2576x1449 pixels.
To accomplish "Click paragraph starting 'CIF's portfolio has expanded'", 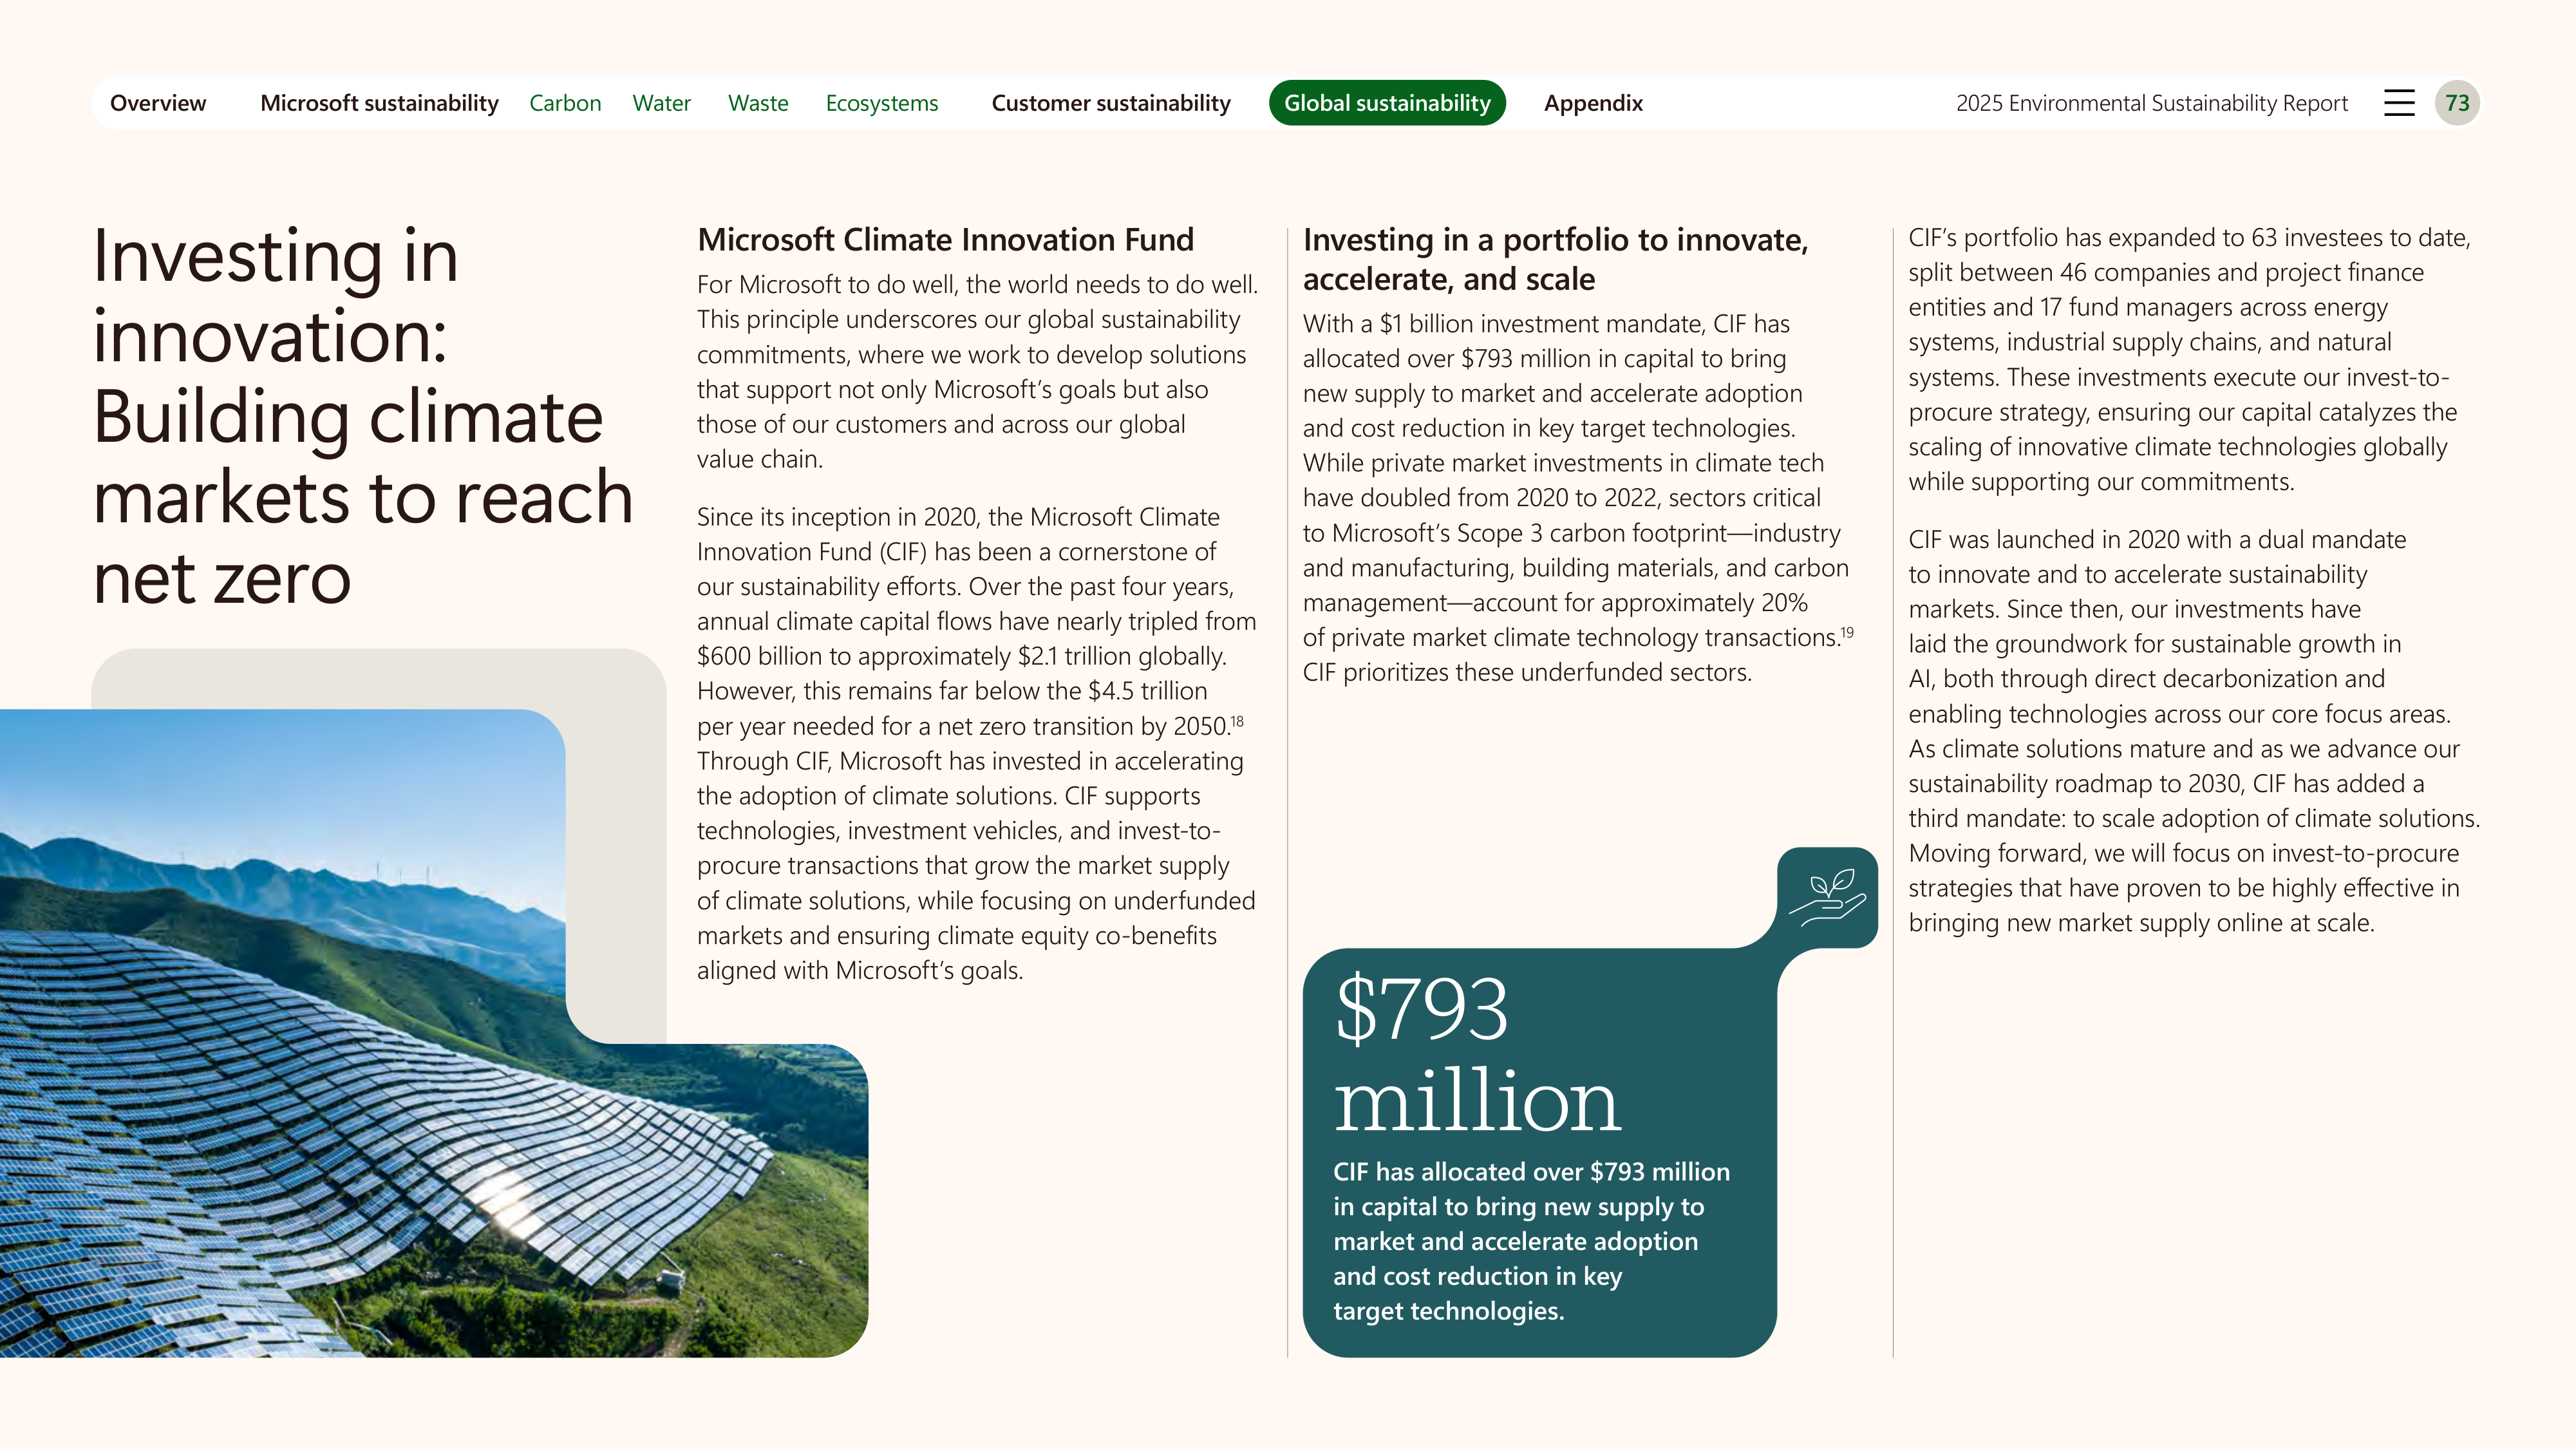I will coord(2189,360).
